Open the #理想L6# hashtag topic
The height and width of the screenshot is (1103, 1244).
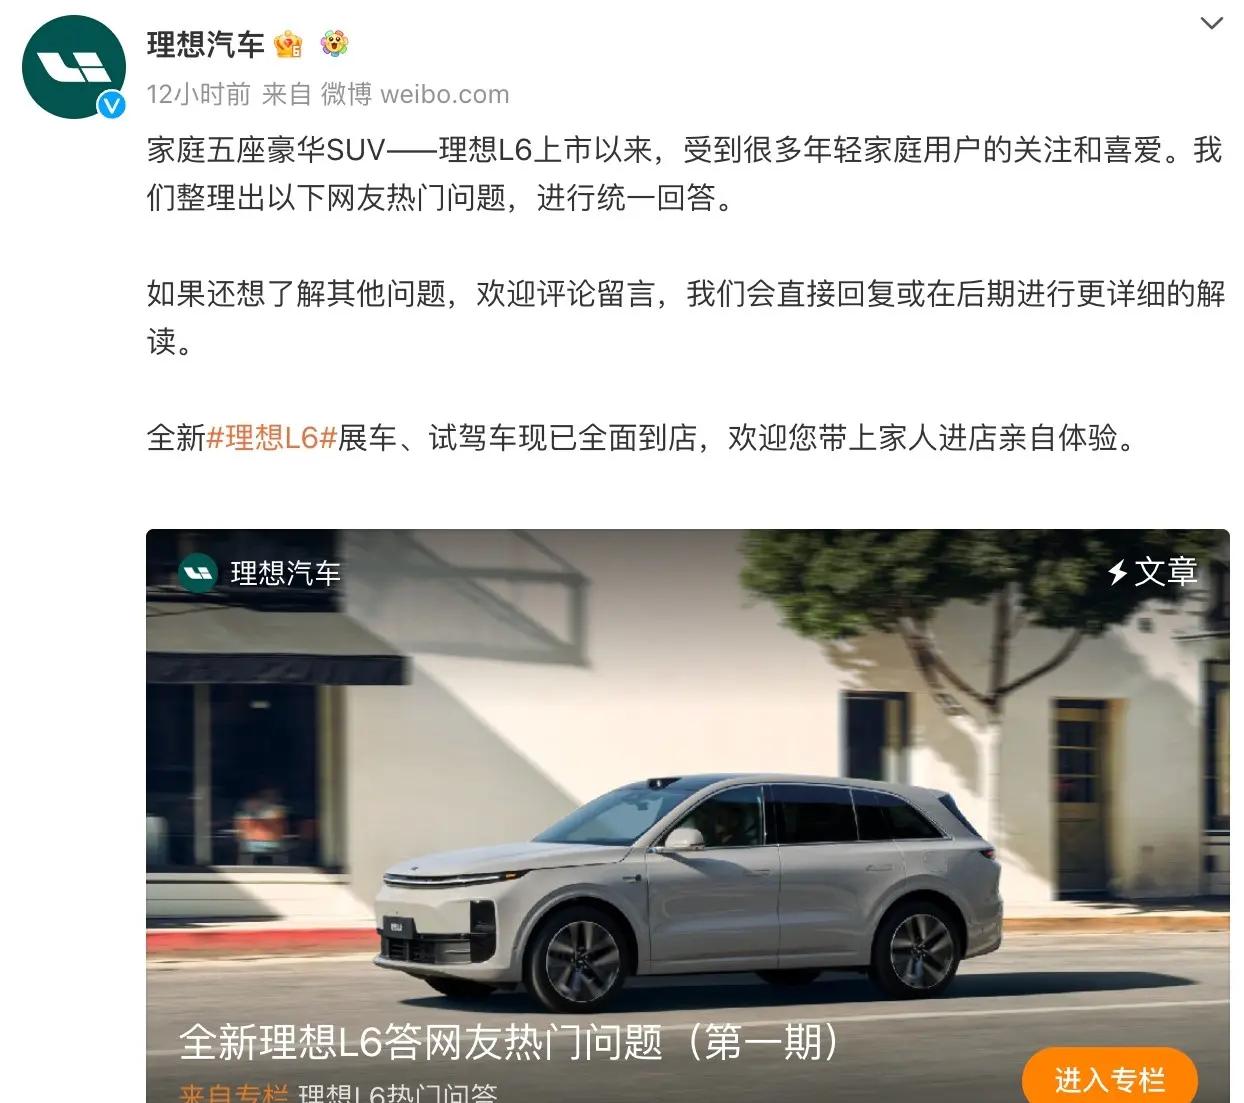tap(272, 438)
